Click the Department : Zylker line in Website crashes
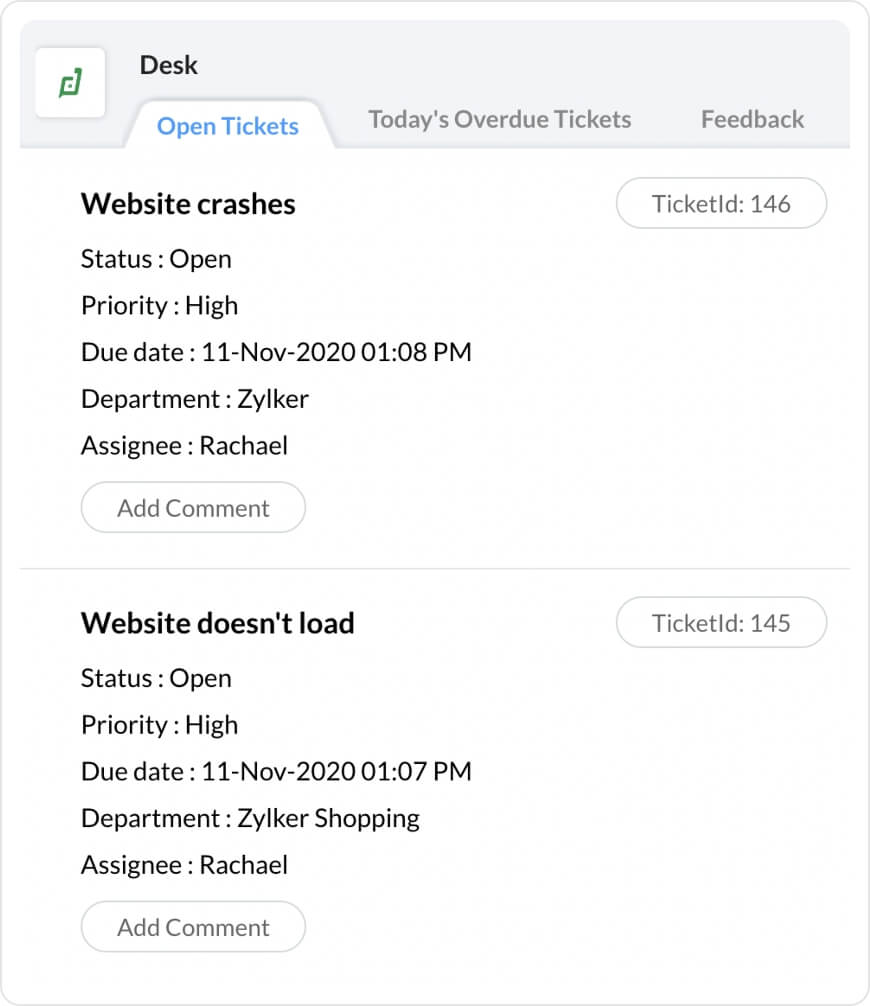Screen dimensions: 870x1006 click(195, 399)
